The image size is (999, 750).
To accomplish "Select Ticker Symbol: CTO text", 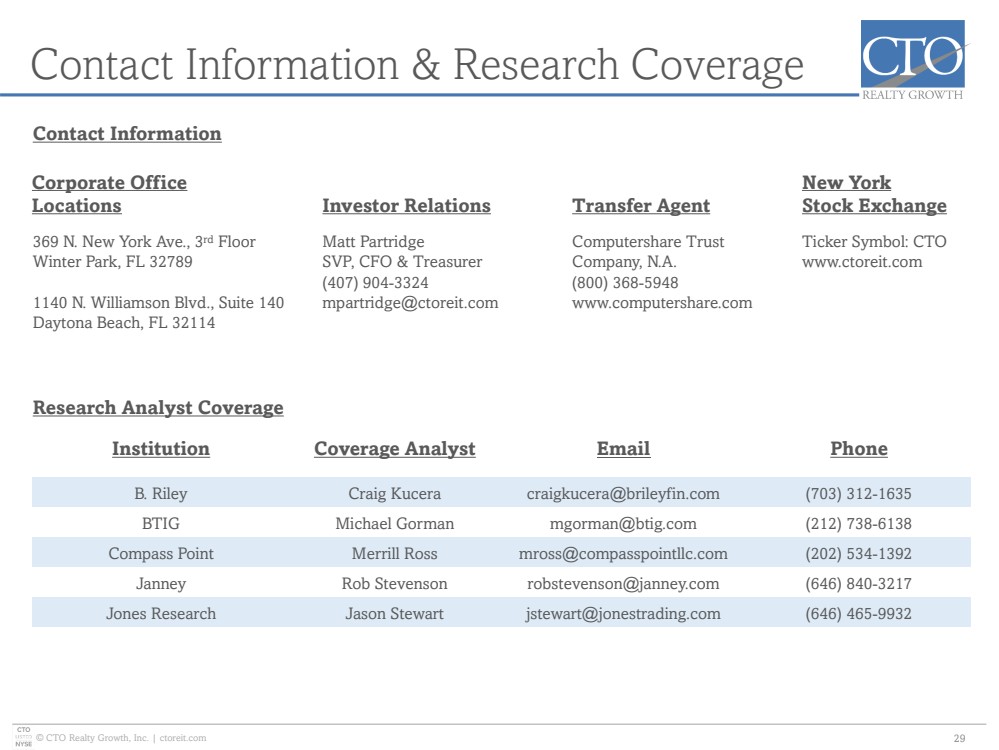I will [x=874, y=242].
